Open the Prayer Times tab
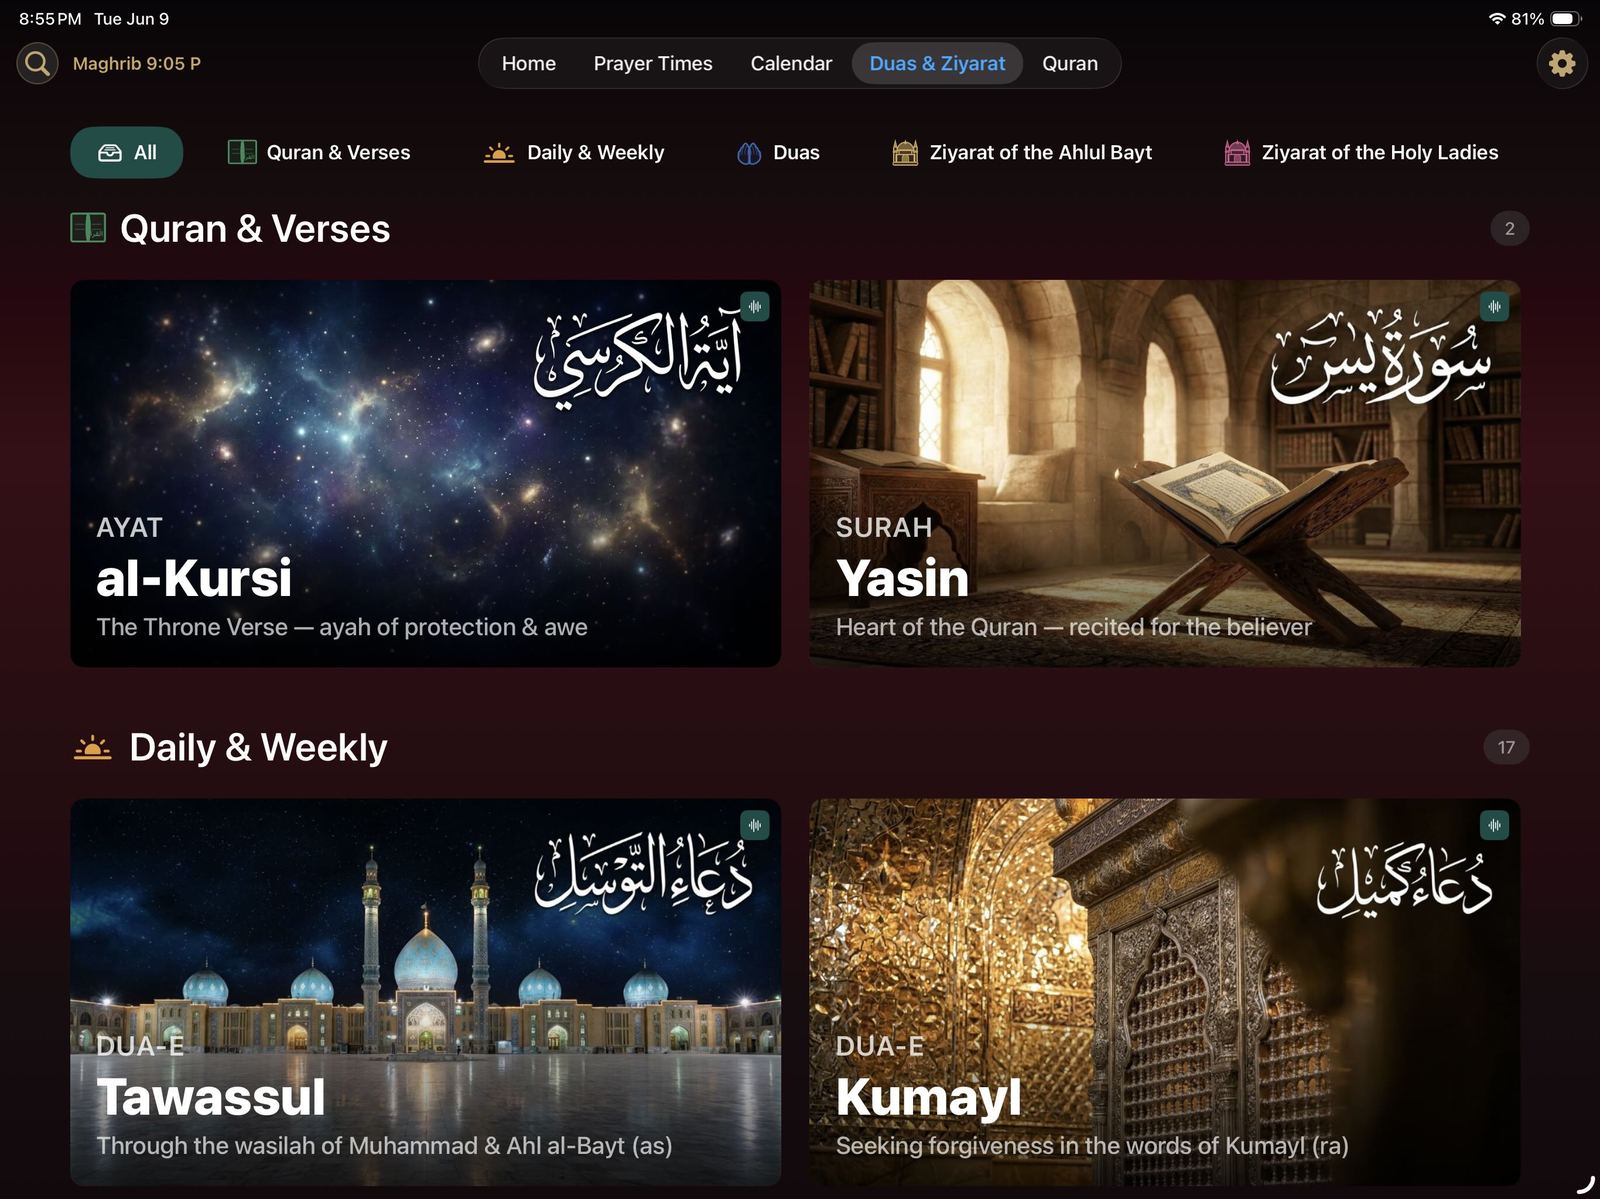The width and height of the screenshot is (1600, 1199). click(x=653, y=63)
